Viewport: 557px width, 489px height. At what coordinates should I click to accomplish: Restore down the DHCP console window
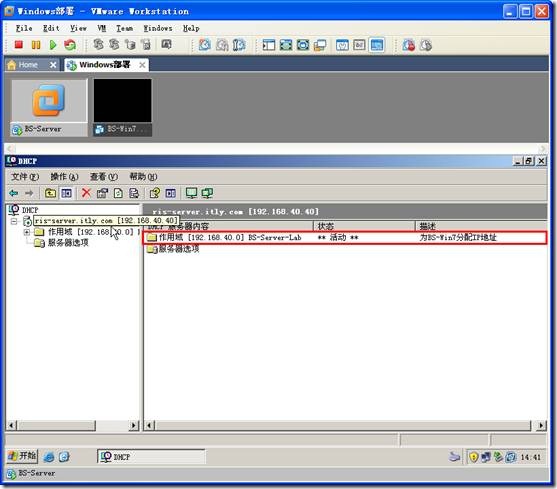529,161
